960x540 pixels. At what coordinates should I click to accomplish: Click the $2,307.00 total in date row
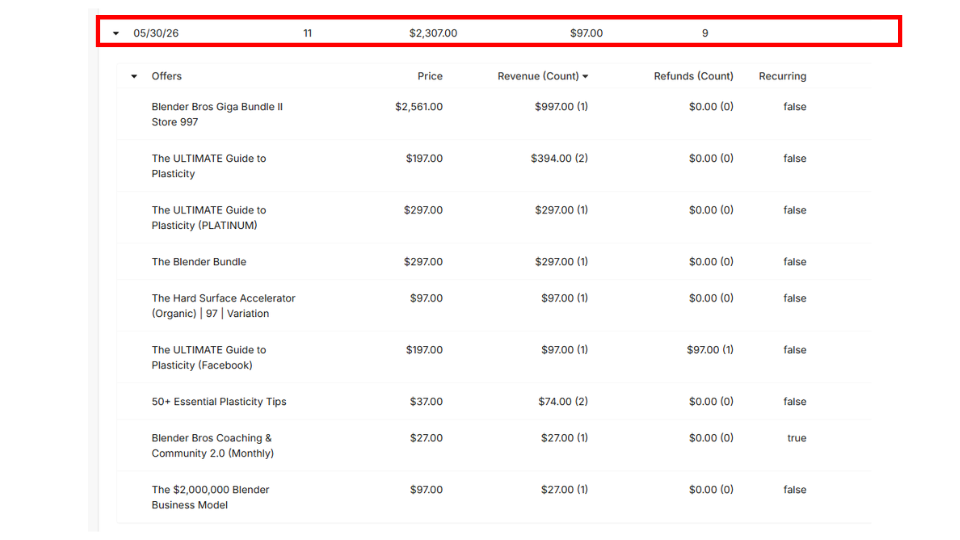coord(433,33)
